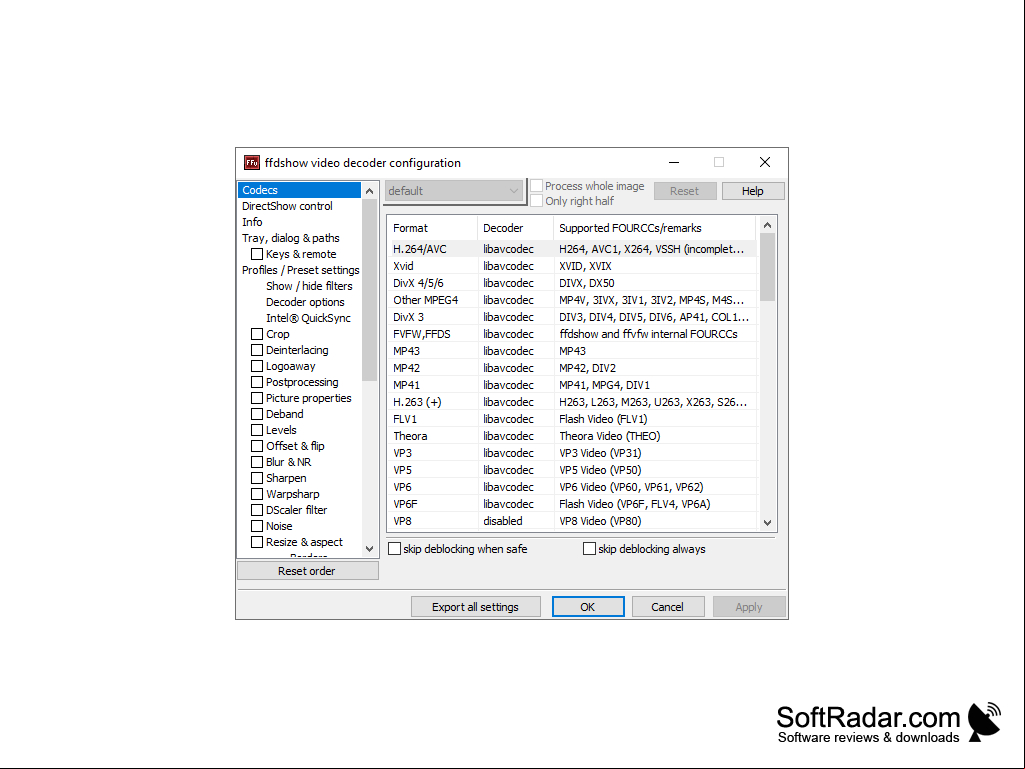The image size is (1025, 769).
Task: Toggle the Crop filter checkbox
Action: [257, 334]
